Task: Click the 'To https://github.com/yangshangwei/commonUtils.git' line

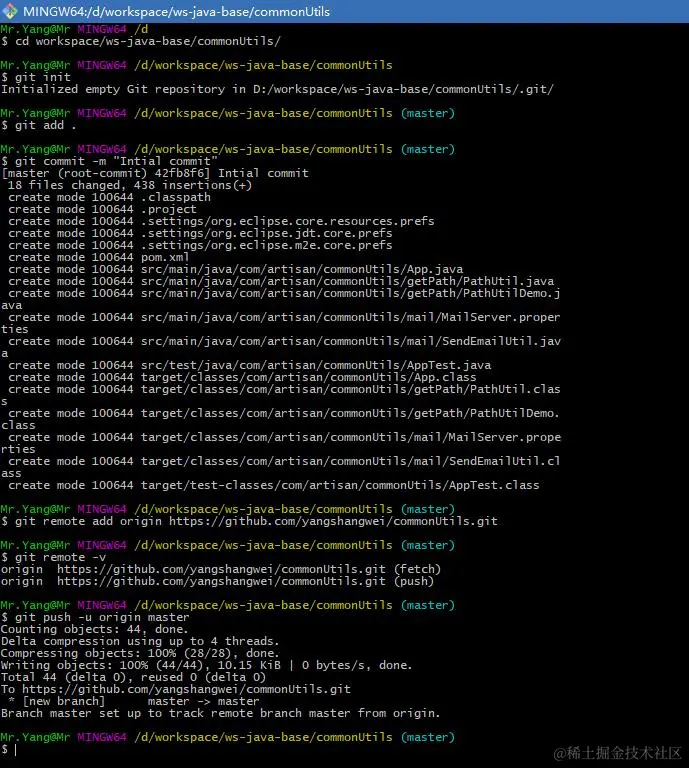Action: [176, 689]
